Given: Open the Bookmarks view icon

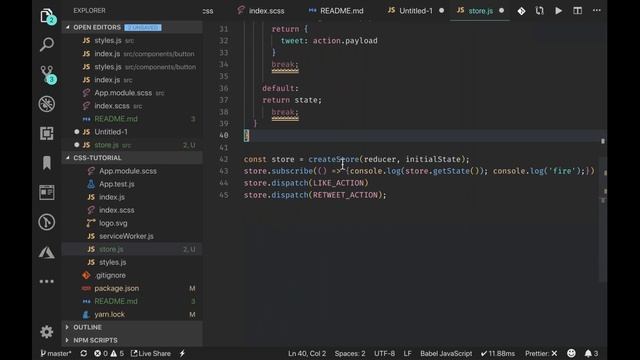Looking at the screenshot, I should 47,162.
